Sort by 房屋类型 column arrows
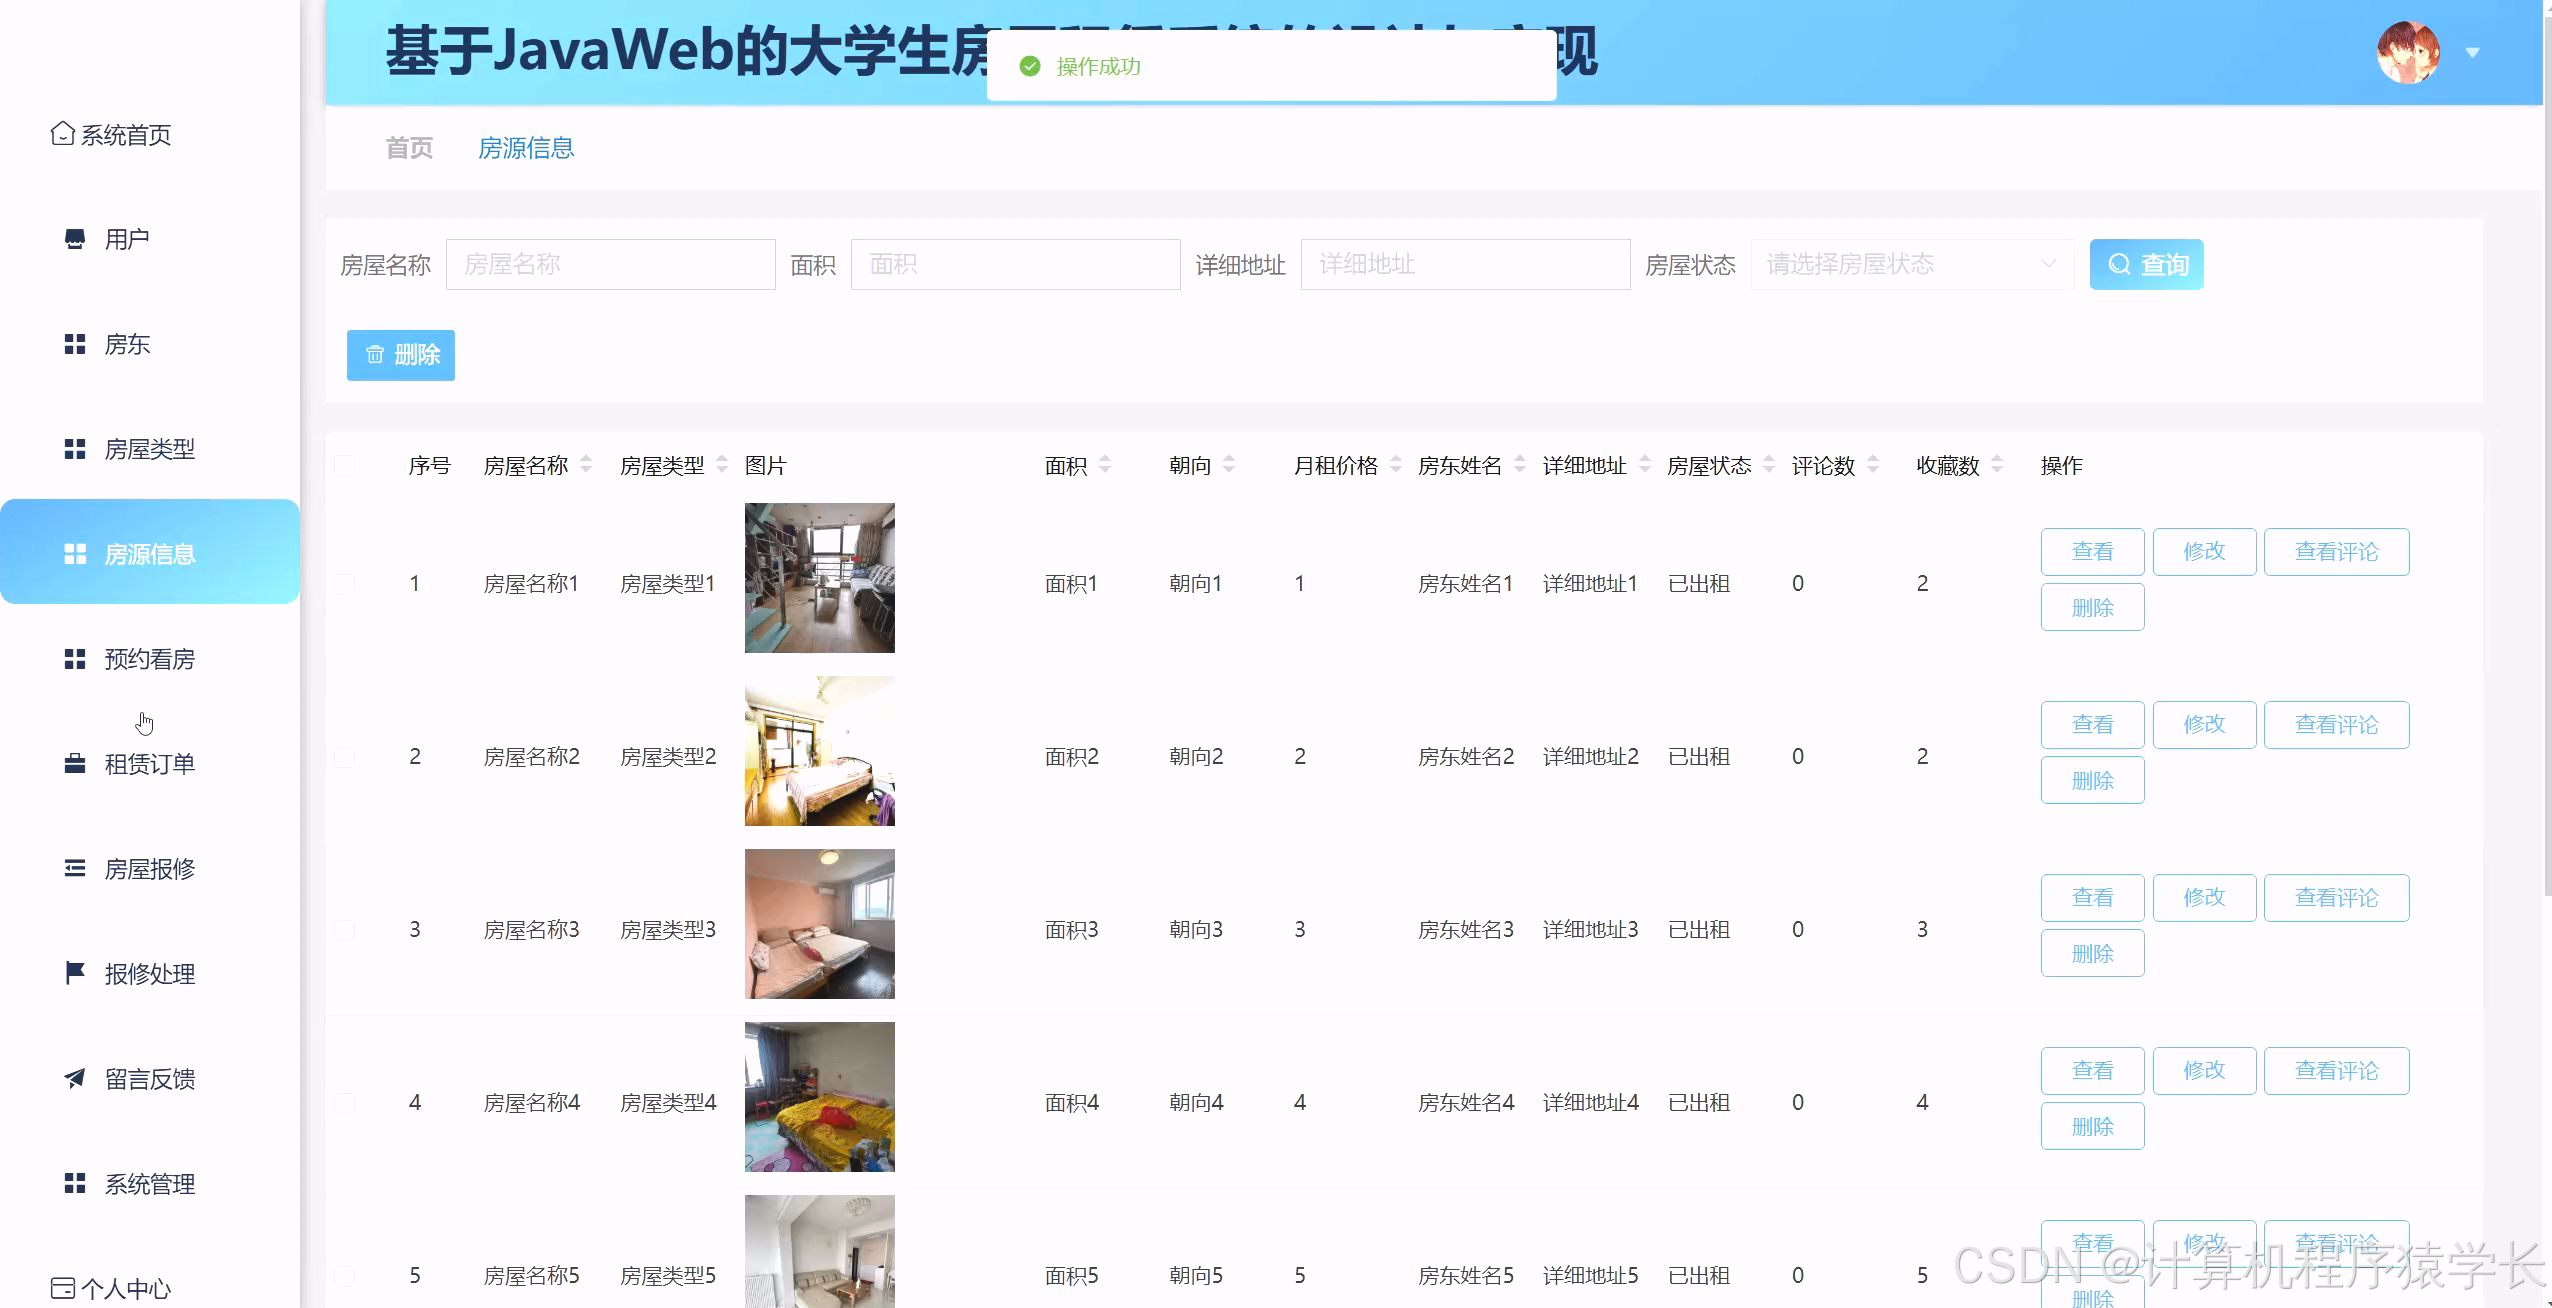Screen dimensions: 2552x1308 pos(722,464)
